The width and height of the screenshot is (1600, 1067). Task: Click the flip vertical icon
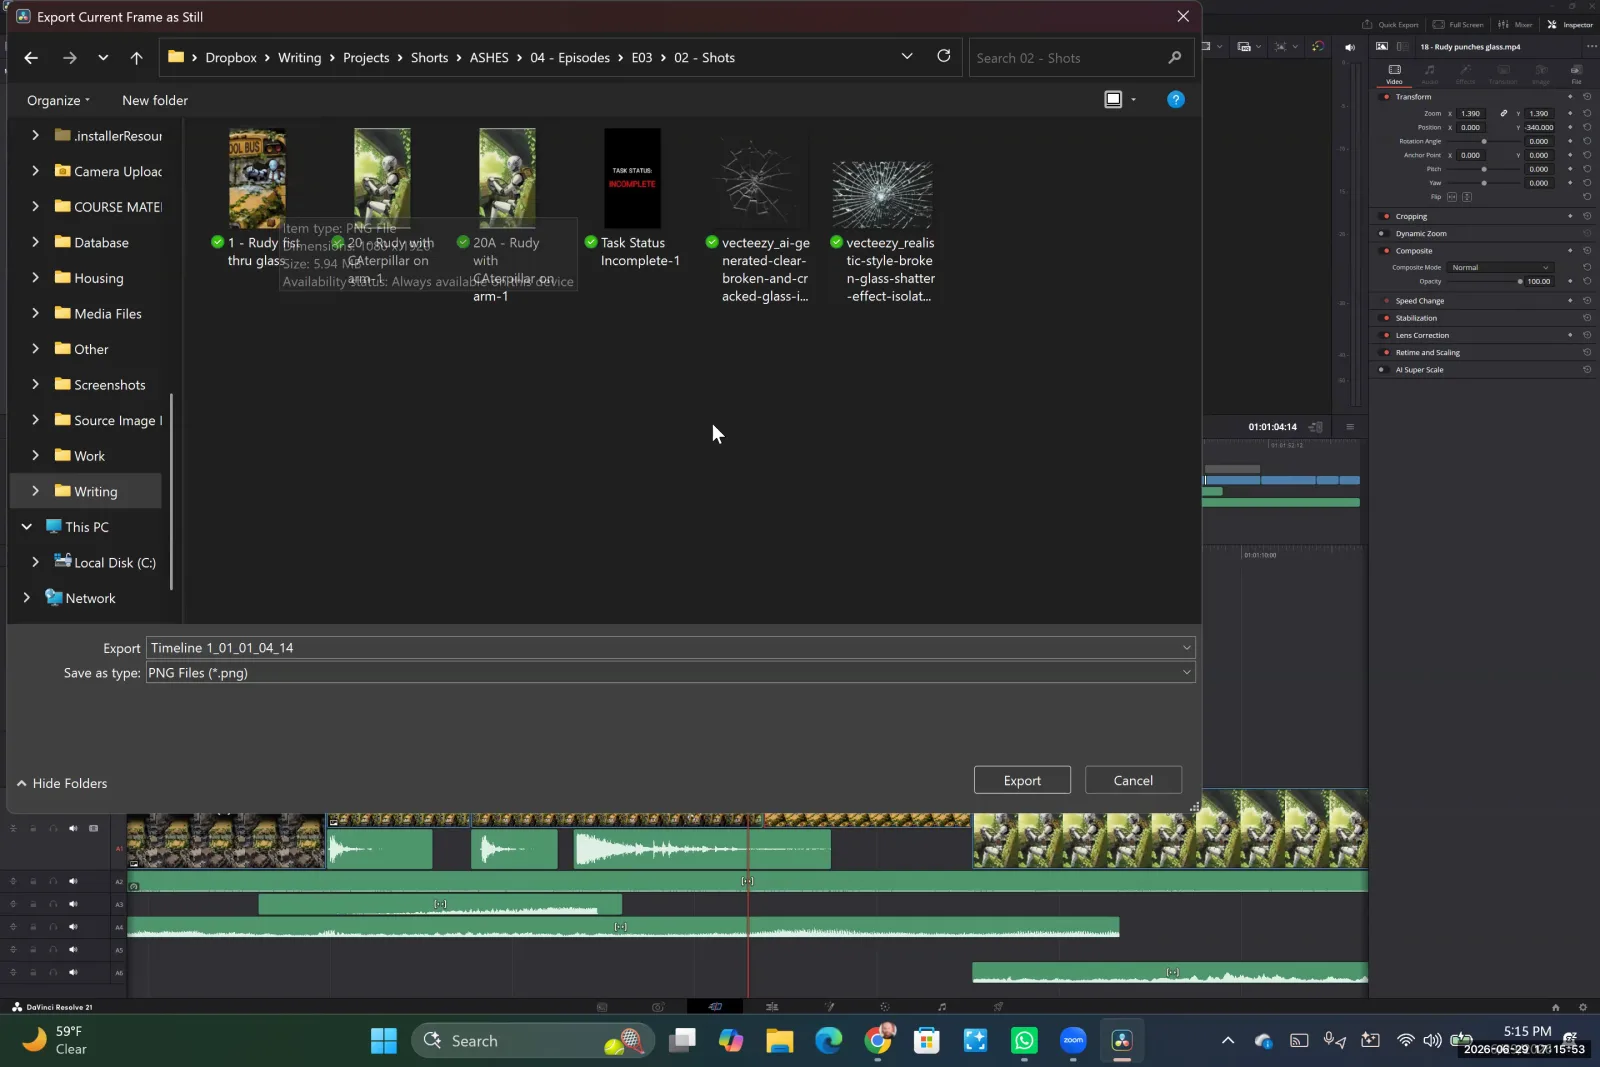tap(1467, 197)
